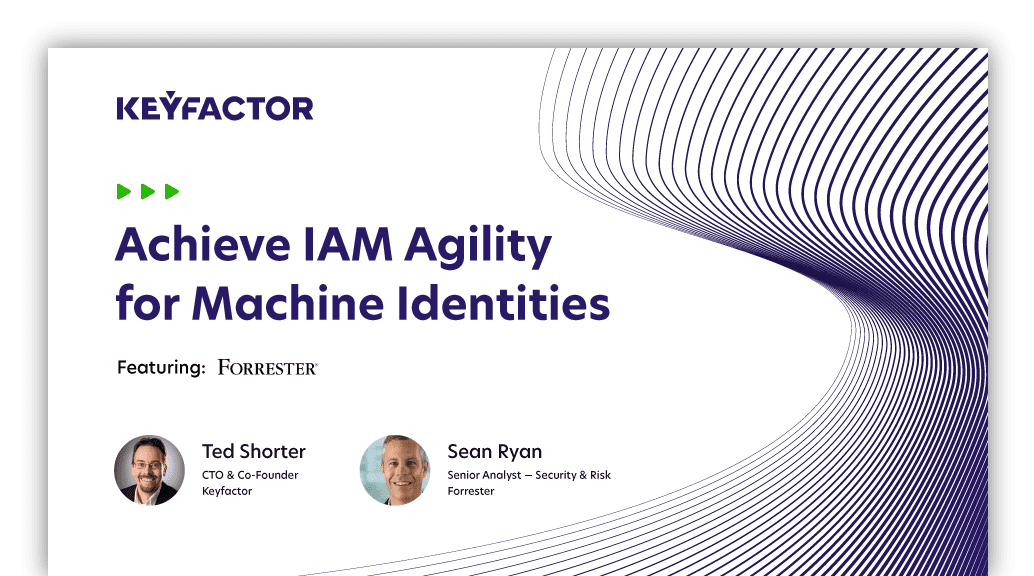This screenshot has height=576, width=1034.
Task: Click 'Keyfactor' under Ted Shorter's title
Action: pos(227,491)
